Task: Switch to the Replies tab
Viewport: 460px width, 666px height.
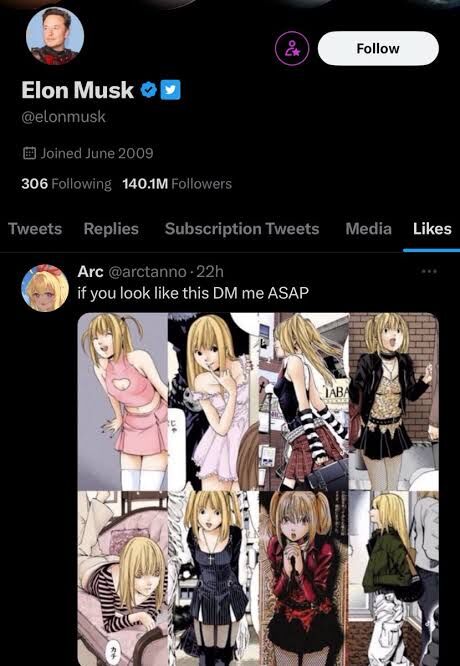Action: pos(111,229)
